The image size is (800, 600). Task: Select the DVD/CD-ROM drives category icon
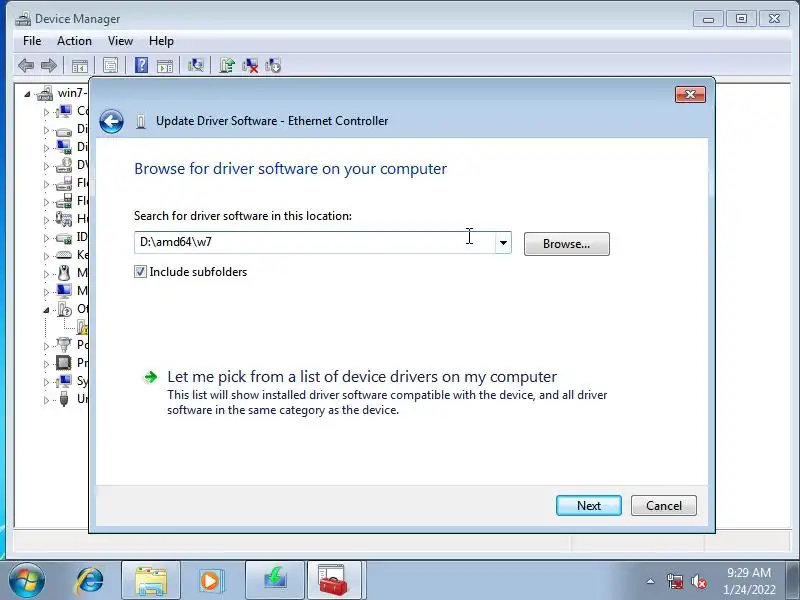pyautogui.click(x=64, y=165)
